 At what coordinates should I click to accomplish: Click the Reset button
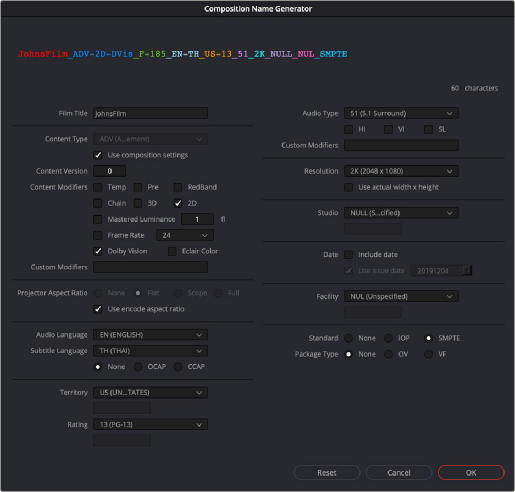point(327,473)
